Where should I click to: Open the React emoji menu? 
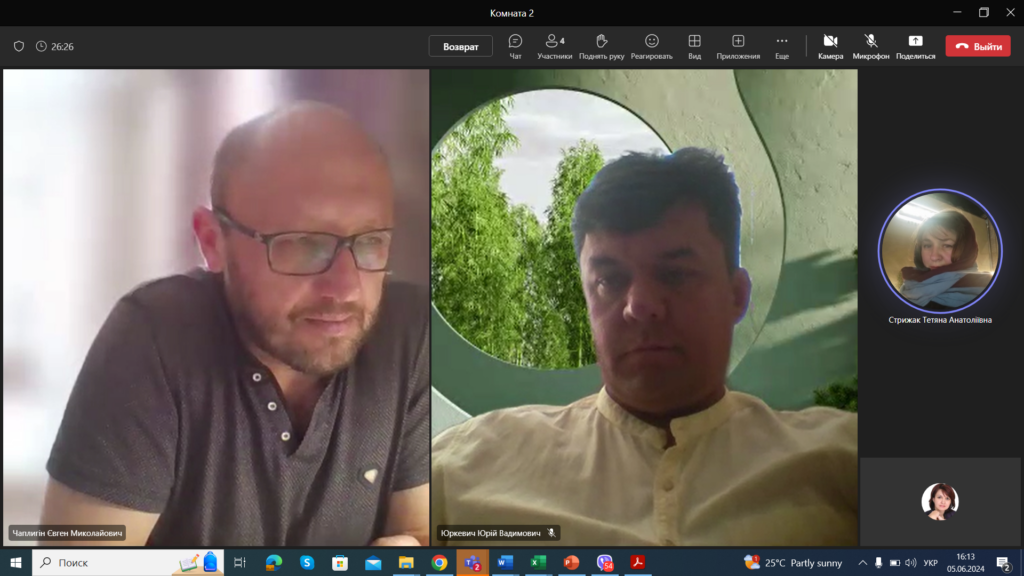pos(651,46)
